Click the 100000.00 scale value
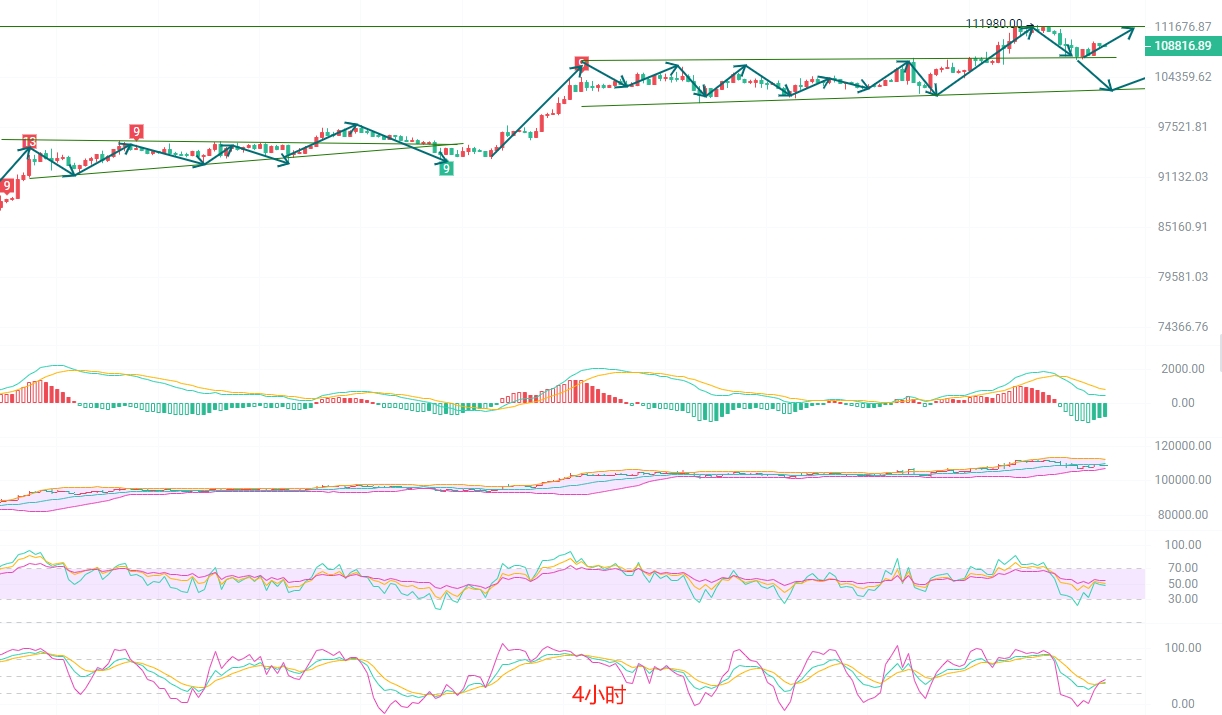The image size is (1222, 715). 1184,480
